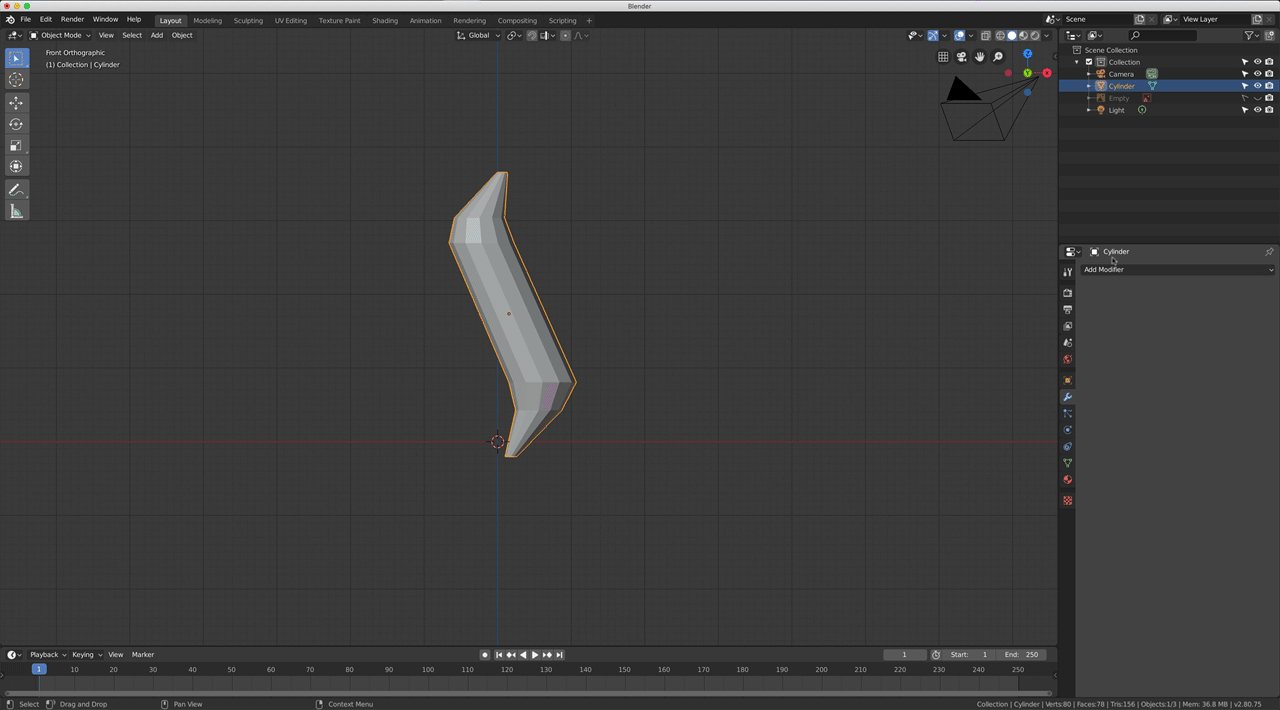This screenshot has height=710, width=1280.
Task: Select the Scale tool
Action: tap(16, 146)
